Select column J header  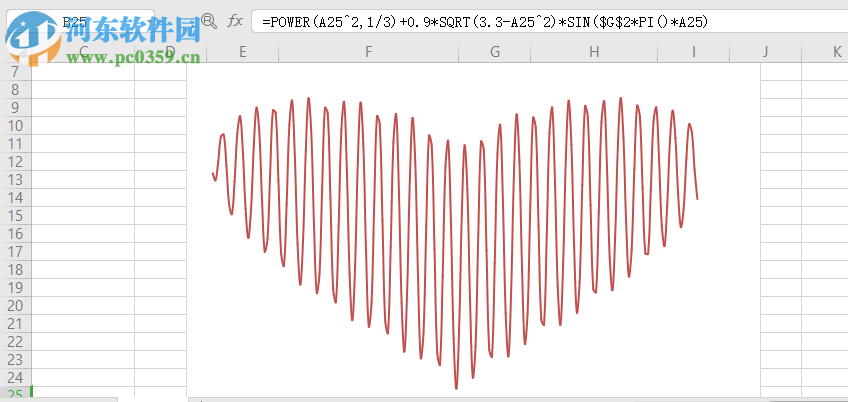(x=765, y=52)
